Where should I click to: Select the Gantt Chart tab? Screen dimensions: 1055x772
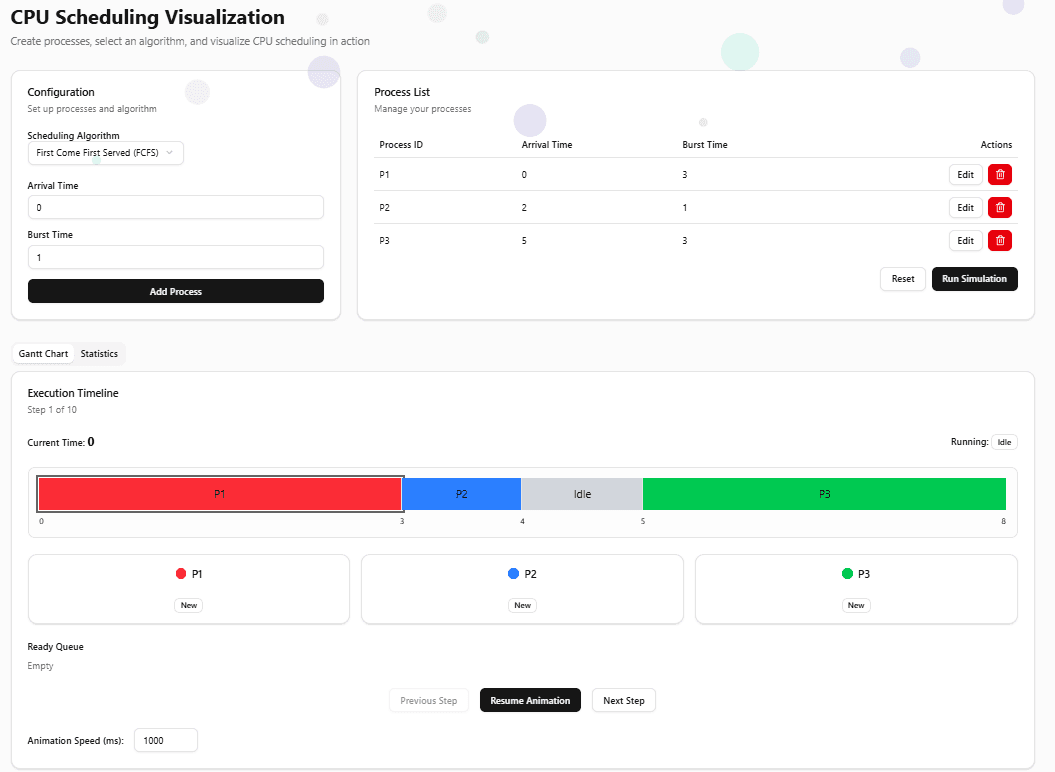[x=43, y=354]
